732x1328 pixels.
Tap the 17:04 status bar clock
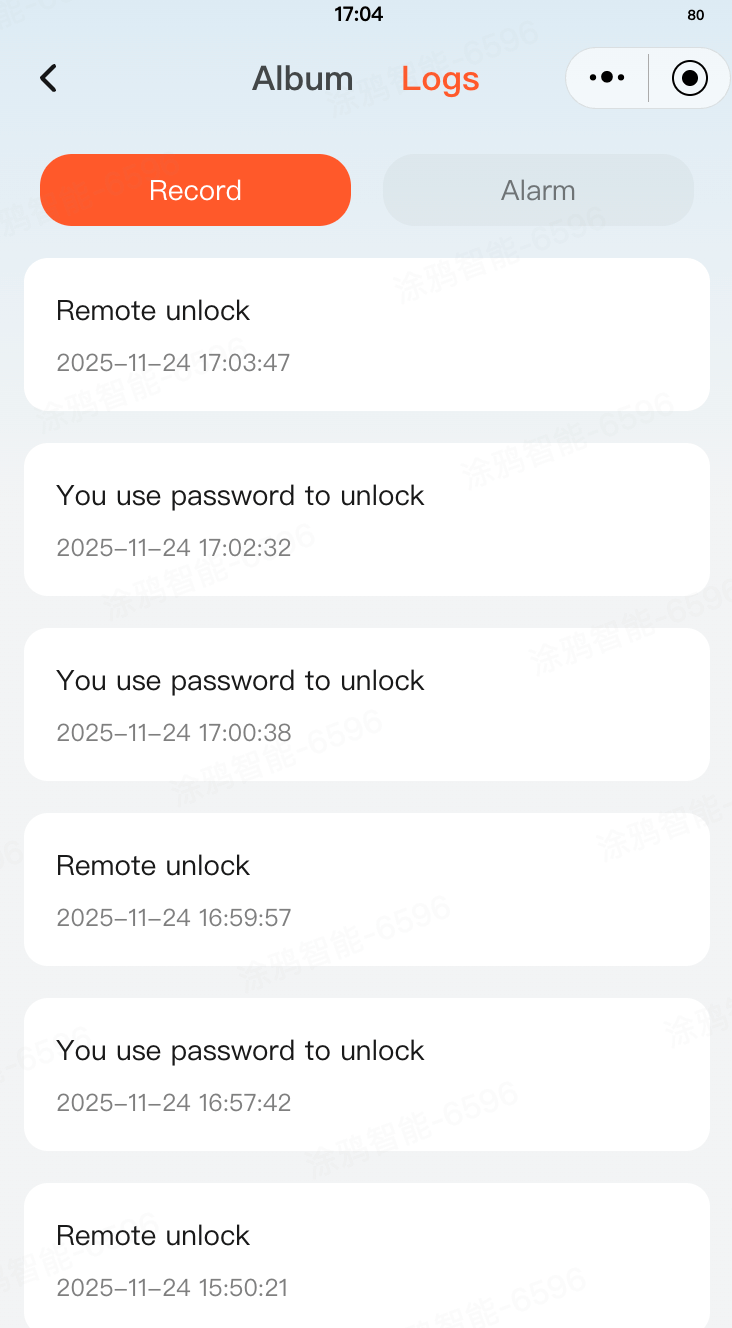(358, 14)
